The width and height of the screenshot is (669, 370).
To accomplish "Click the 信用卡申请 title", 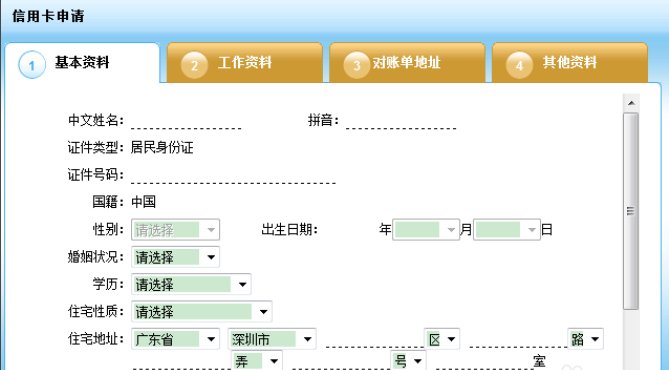I will point(48,16).
